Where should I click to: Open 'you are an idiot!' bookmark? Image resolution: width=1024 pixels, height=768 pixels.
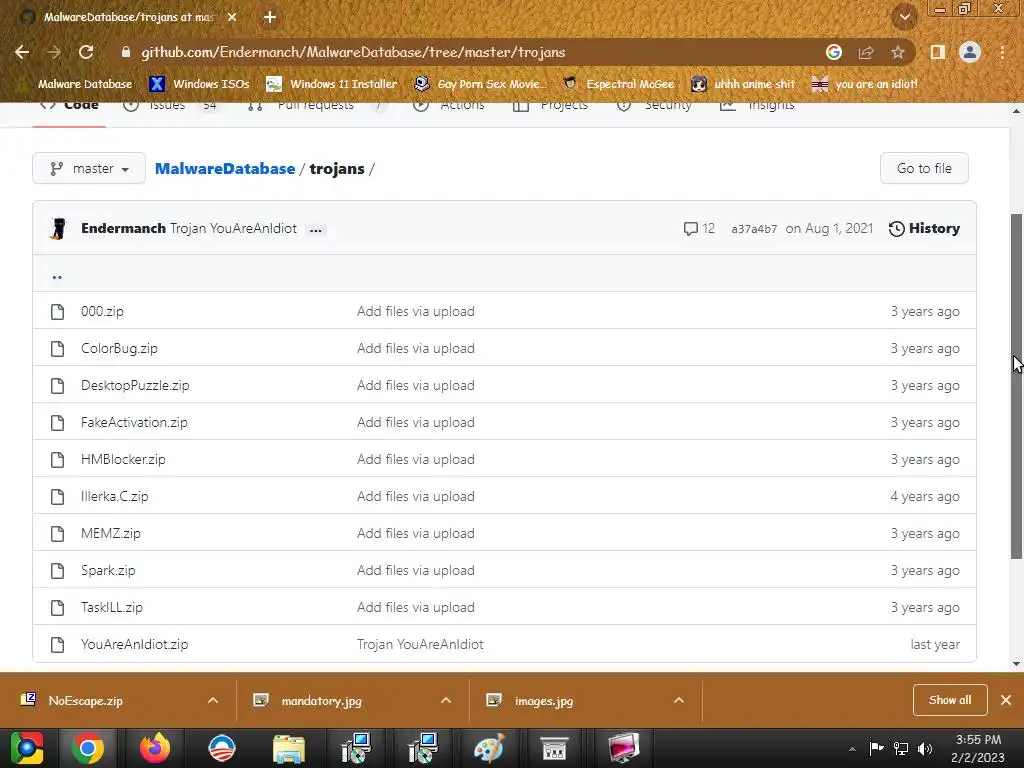[865, 84]
